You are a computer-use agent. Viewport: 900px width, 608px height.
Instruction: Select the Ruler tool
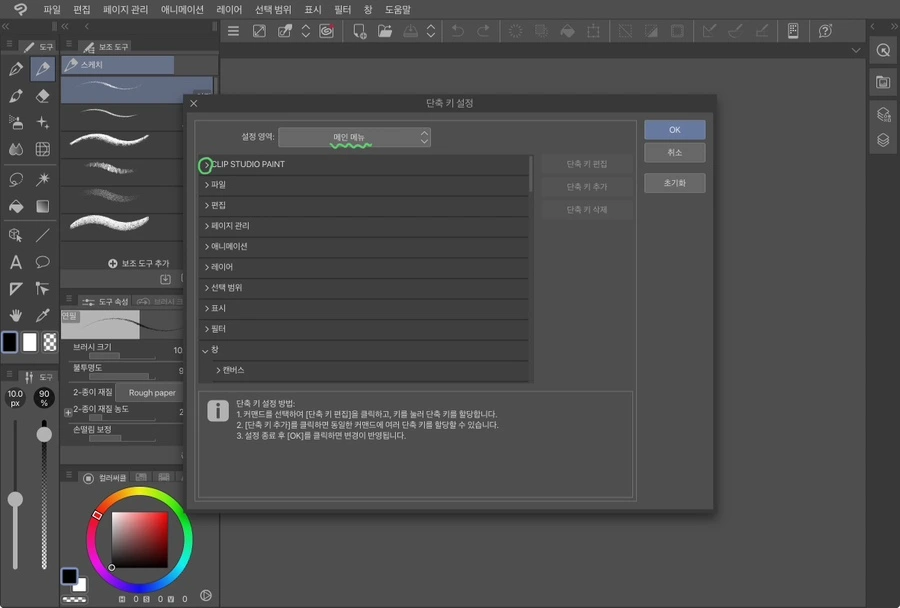pyautogui.click(x=15, y=289)
